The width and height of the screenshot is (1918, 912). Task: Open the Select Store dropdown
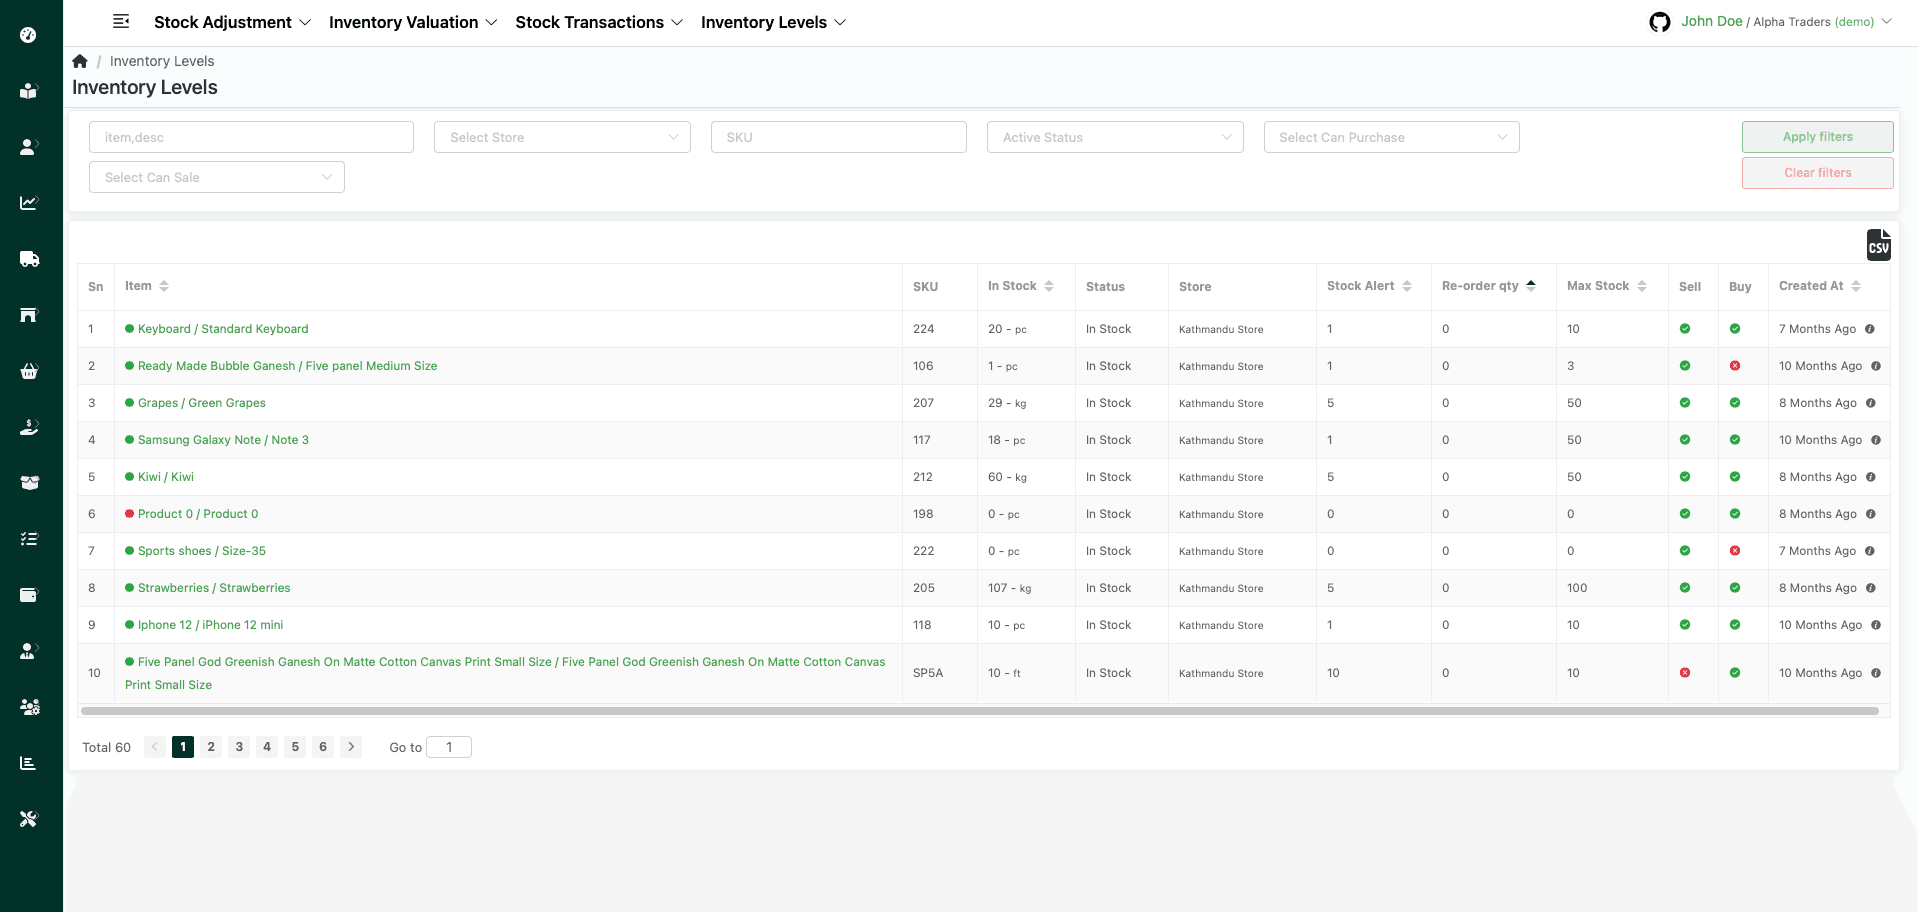tap(562, 137)
